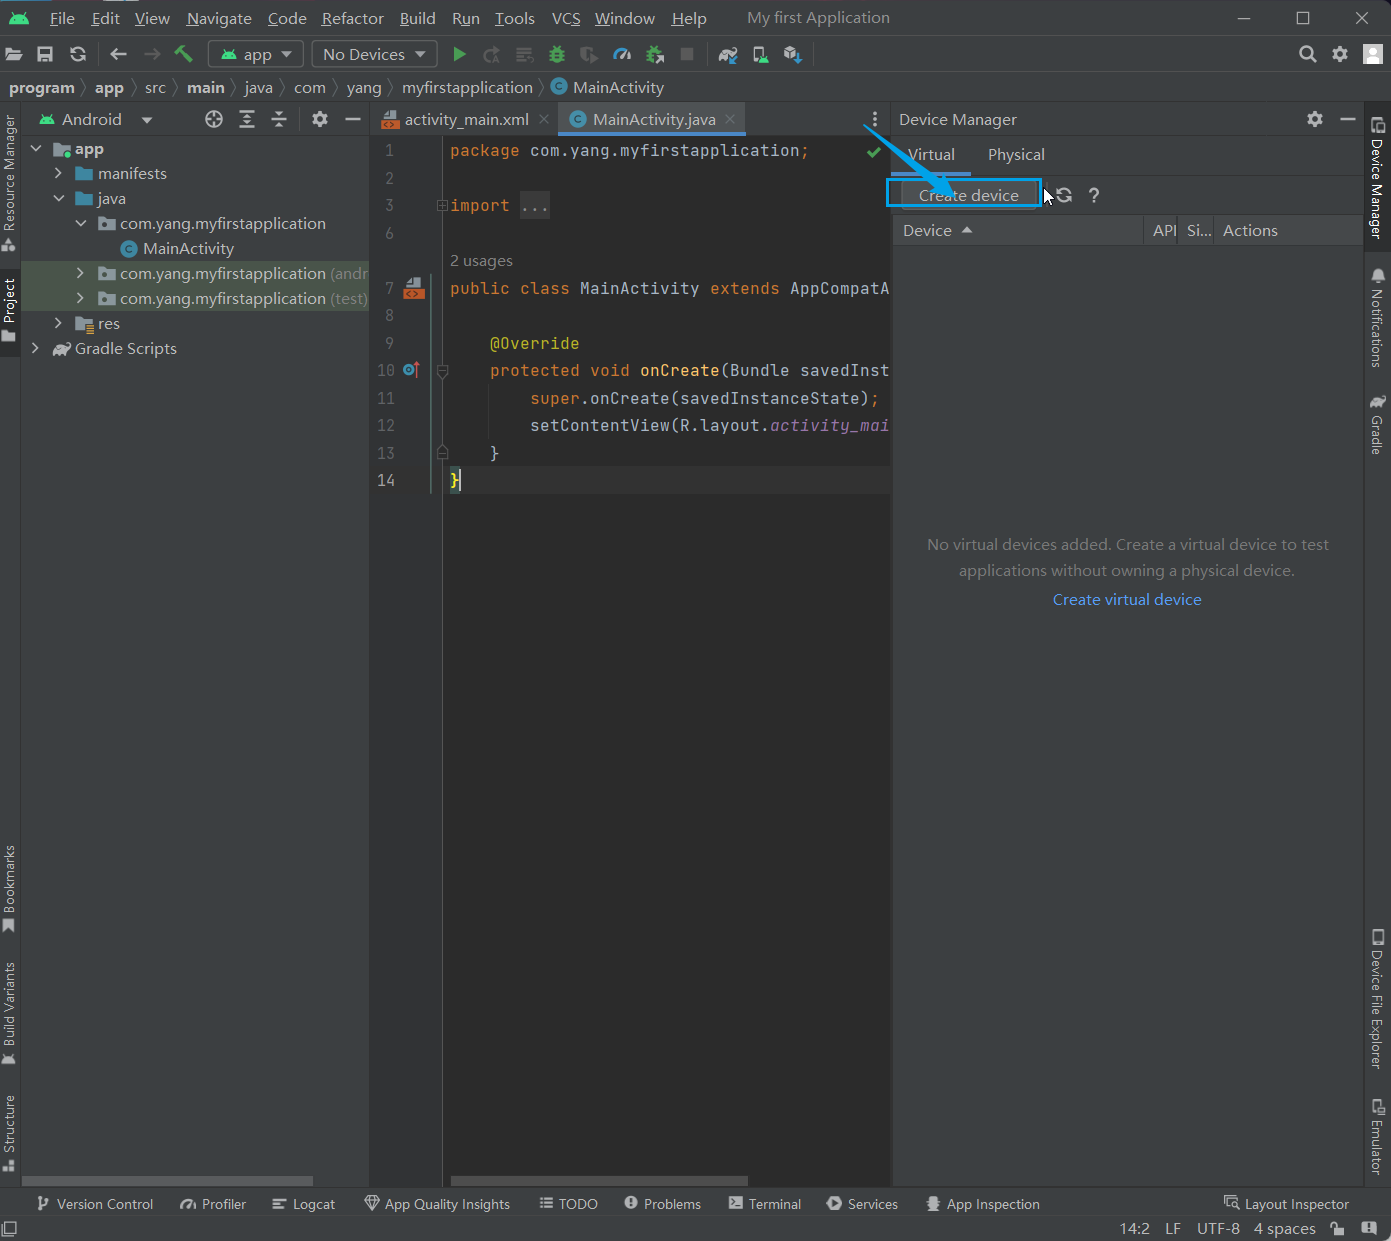Toggle the Build Variants tool window

9,1013
